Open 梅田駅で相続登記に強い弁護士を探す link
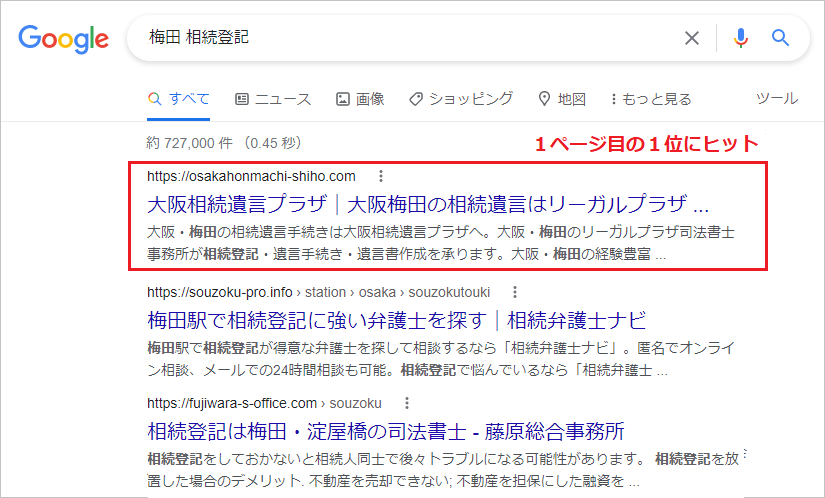The width and height of the screenshot is (825, 498). coord(397,320)
